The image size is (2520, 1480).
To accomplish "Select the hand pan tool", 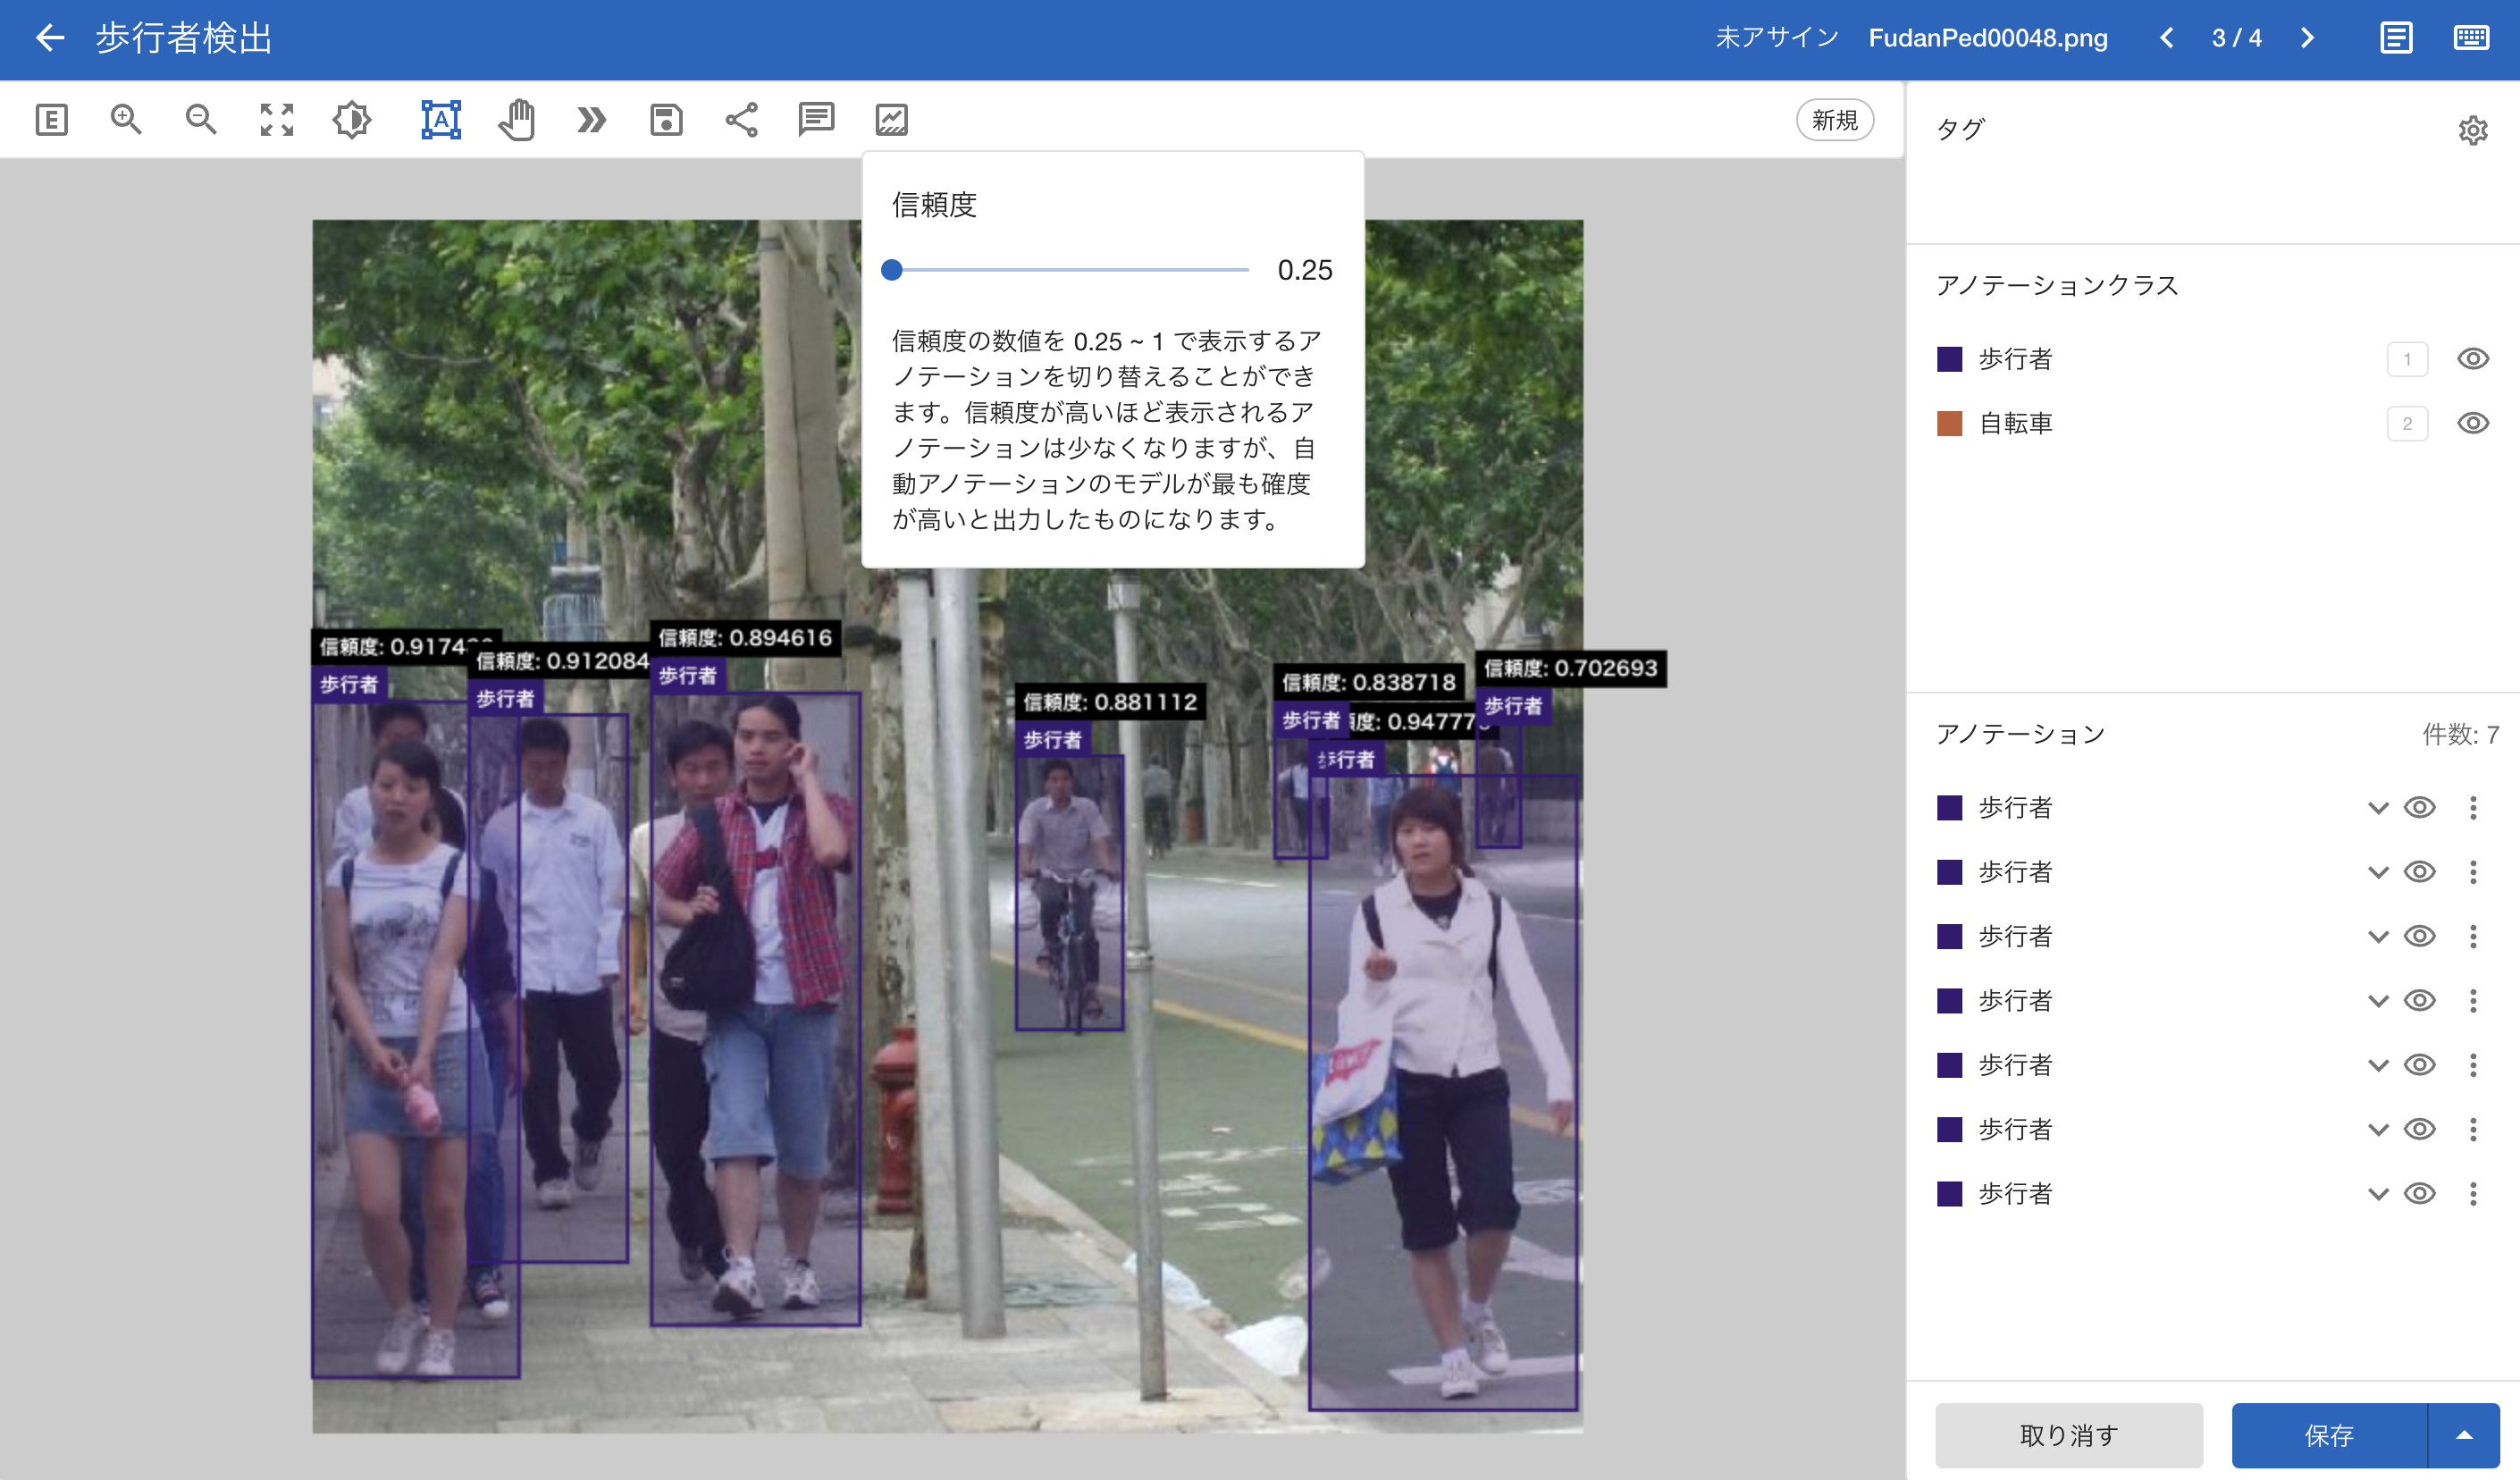I will click(x=517, y=120).
